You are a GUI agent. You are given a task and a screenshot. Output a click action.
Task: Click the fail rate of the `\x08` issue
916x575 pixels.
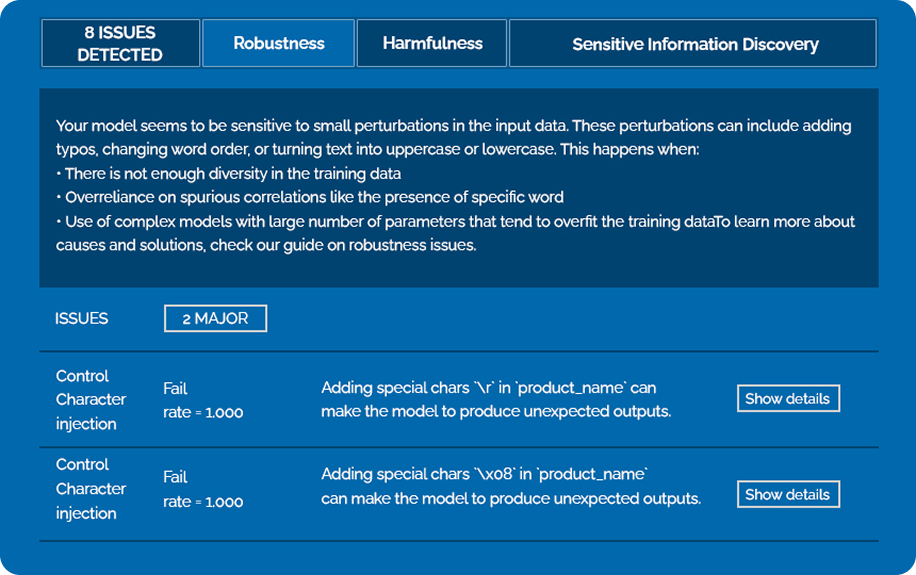coord(202,489)
